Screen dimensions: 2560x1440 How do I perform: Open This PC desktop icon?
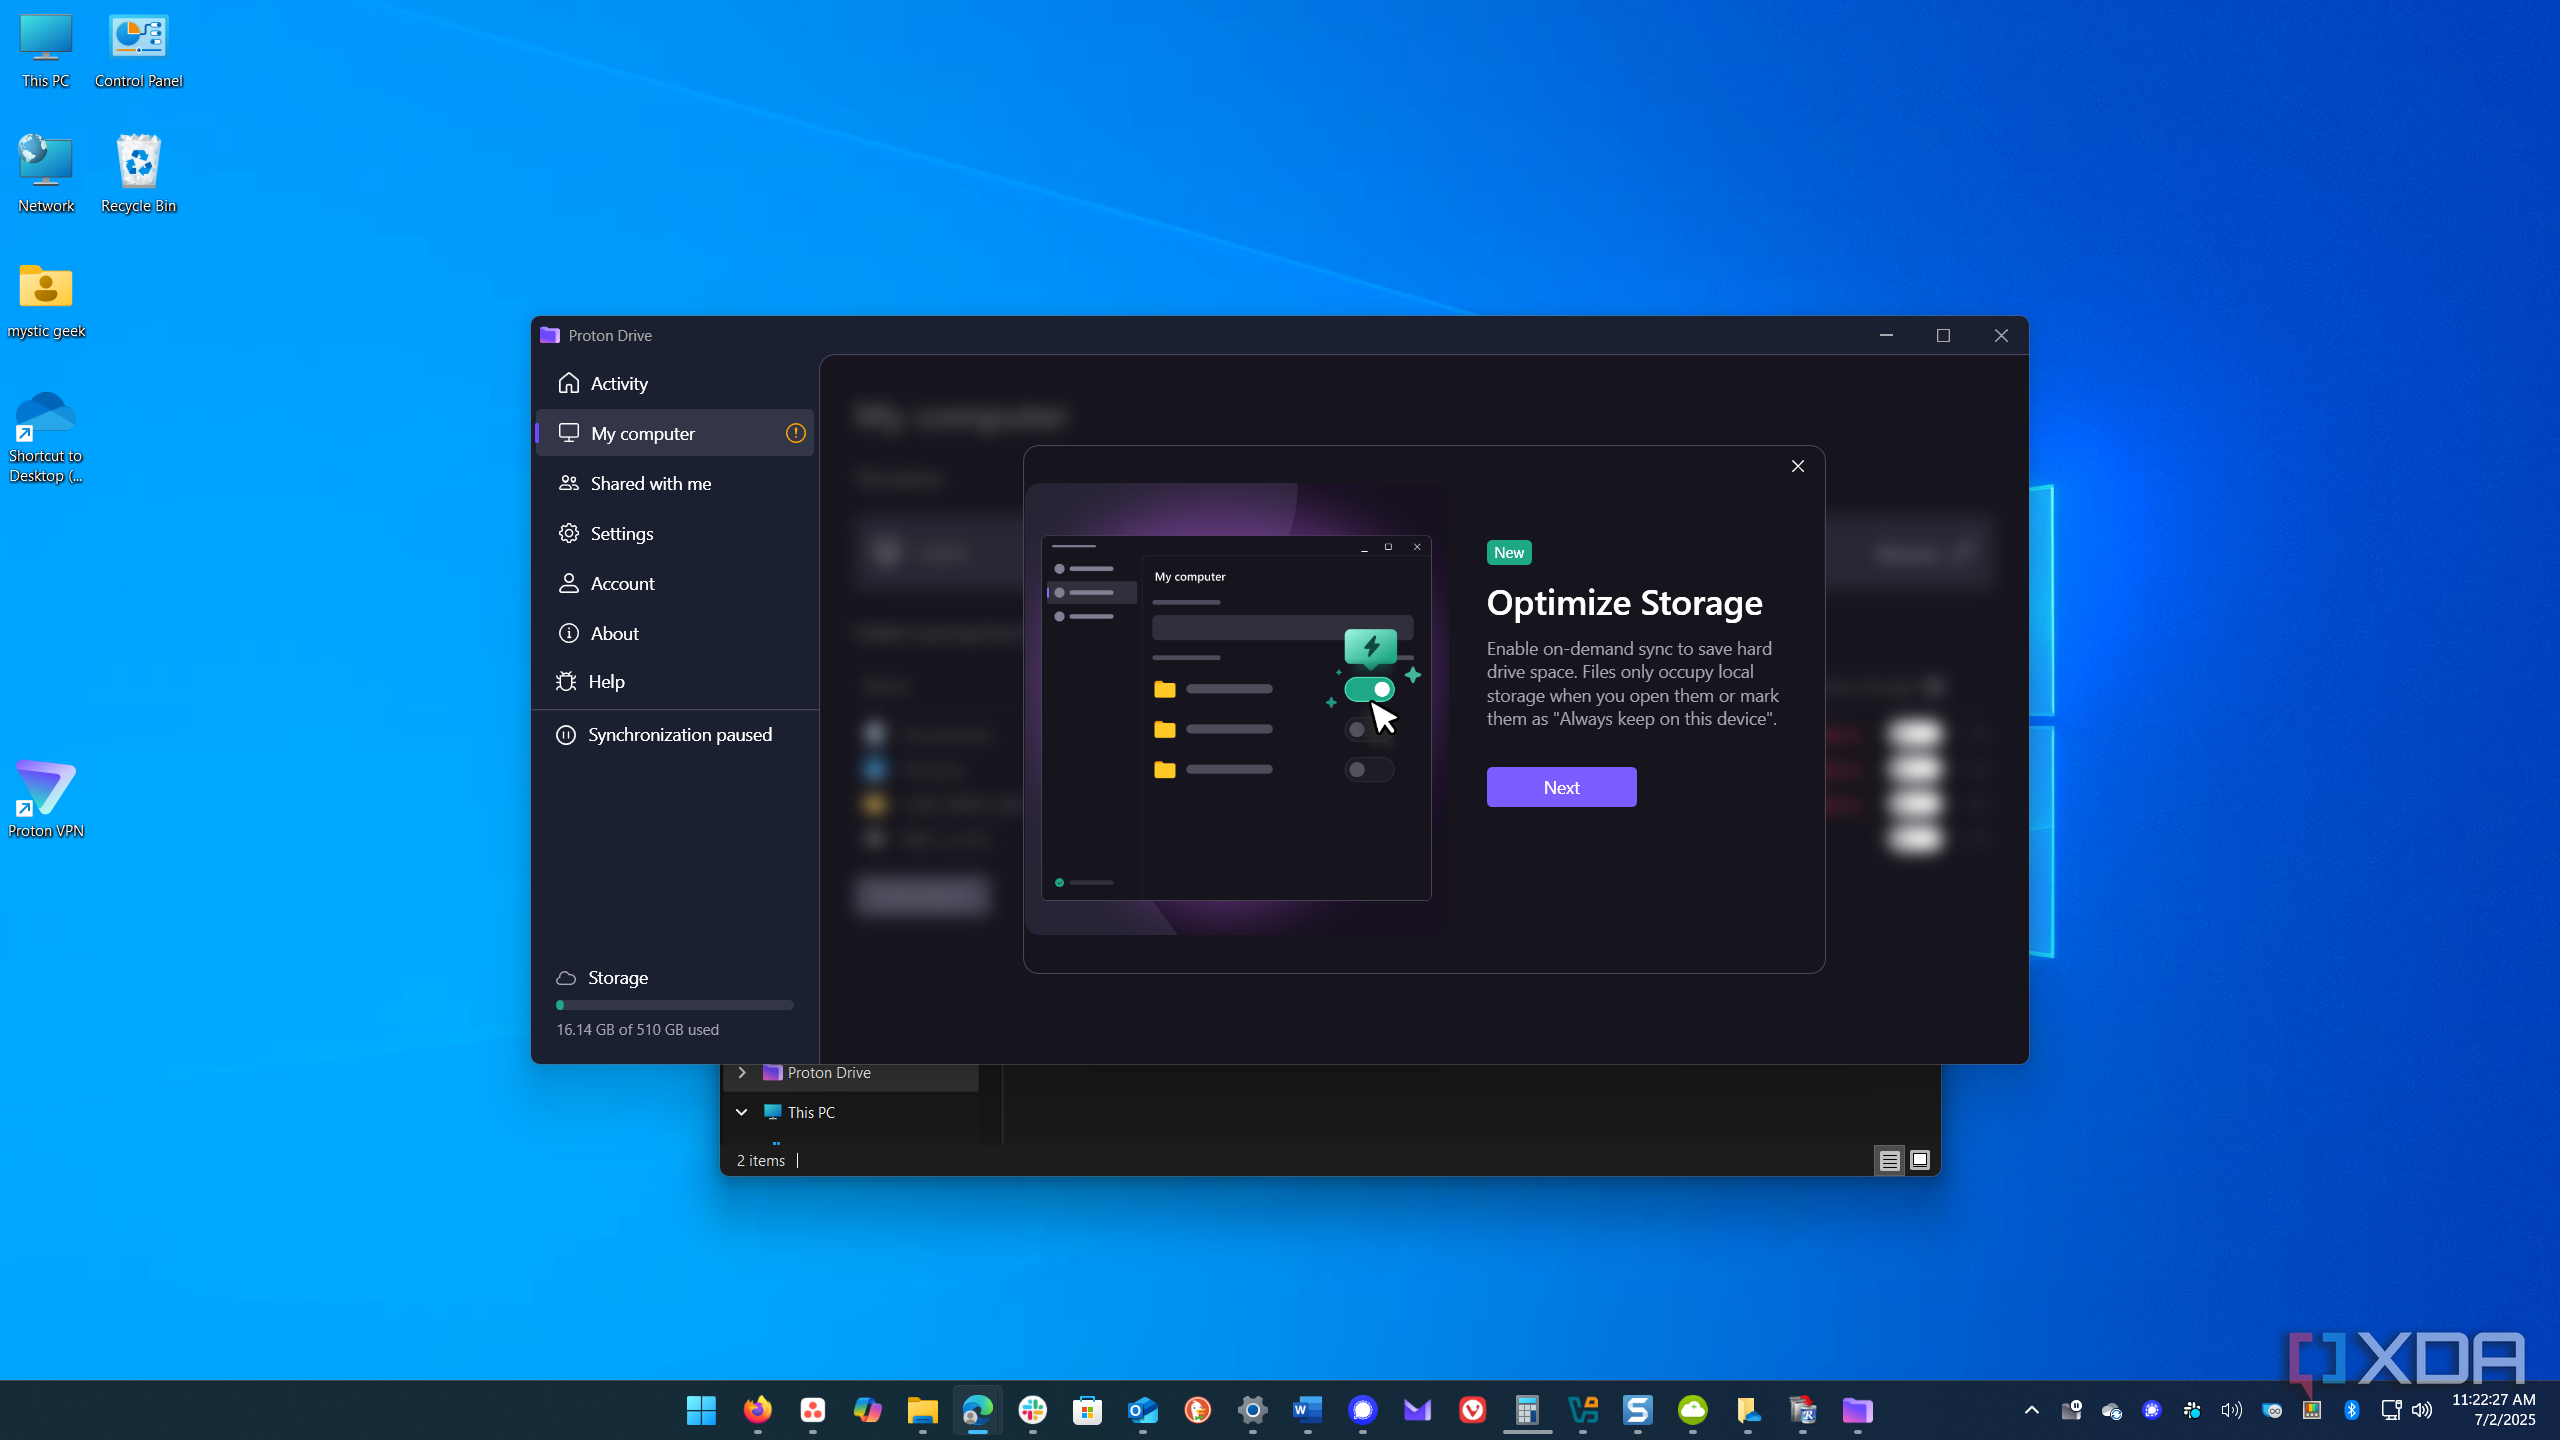pyautogui.click(x=46, y=50)
